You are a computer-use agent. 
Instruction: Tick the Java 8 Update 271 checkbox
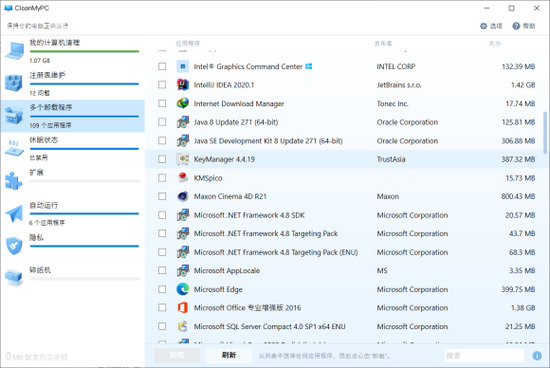pos(162,122)
